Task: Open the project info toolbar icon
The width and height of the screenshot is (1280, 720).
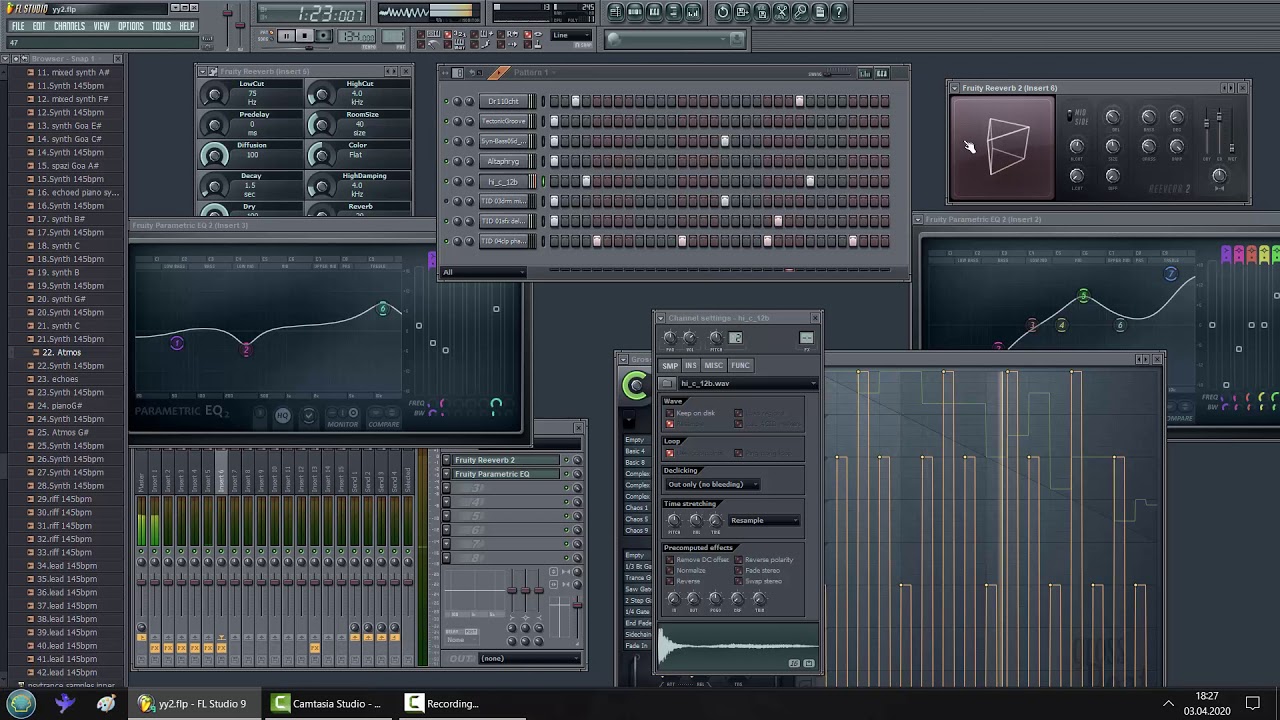Action: point(821,12)
